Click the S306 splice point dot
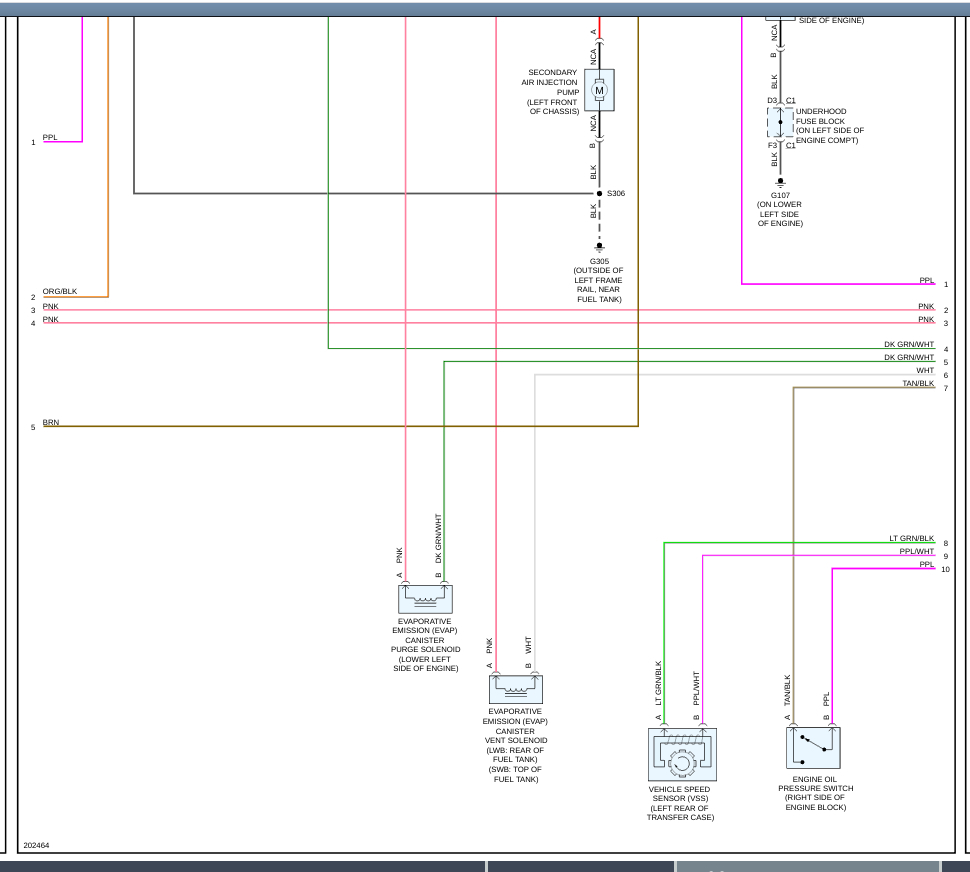Screen dimensions: 970x872 599,193
